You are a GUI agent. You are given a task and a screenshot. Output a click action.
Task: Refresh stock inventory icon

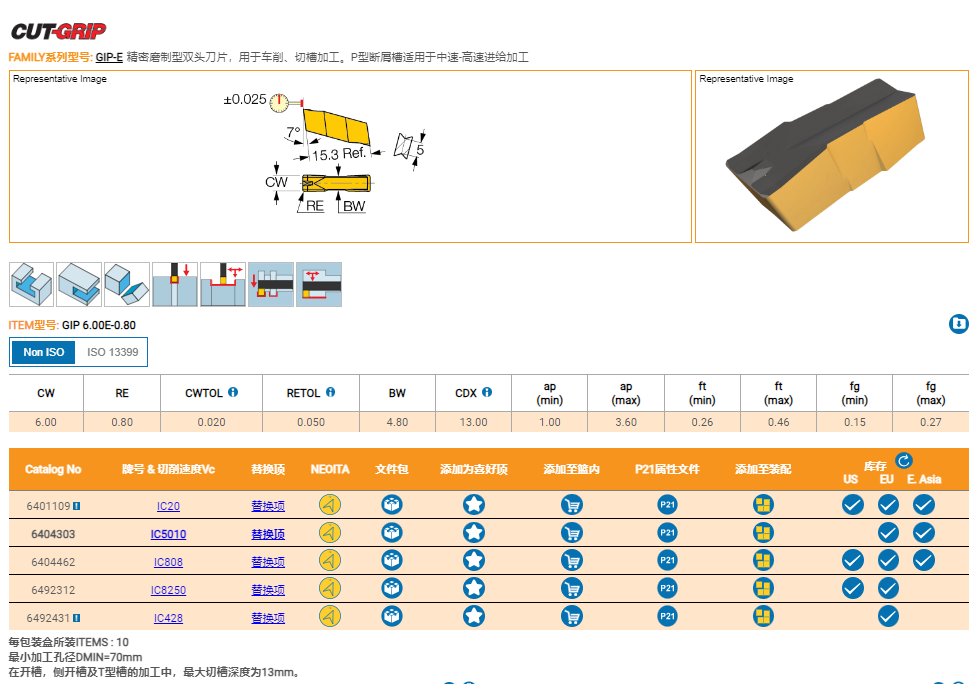click(903, 461)
